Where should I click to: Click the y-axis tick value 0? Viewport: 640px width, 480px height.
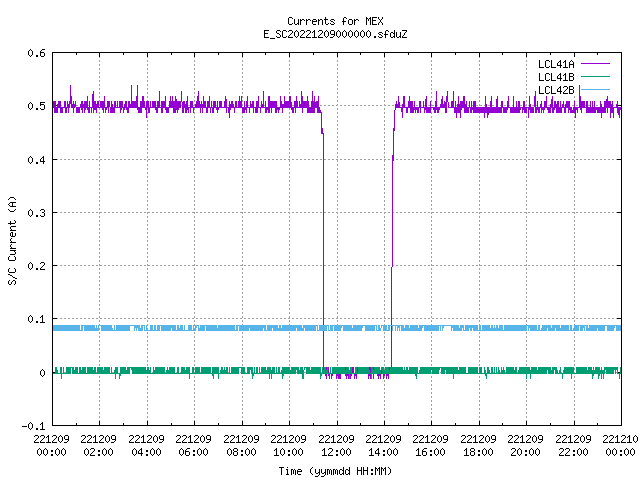42,373
